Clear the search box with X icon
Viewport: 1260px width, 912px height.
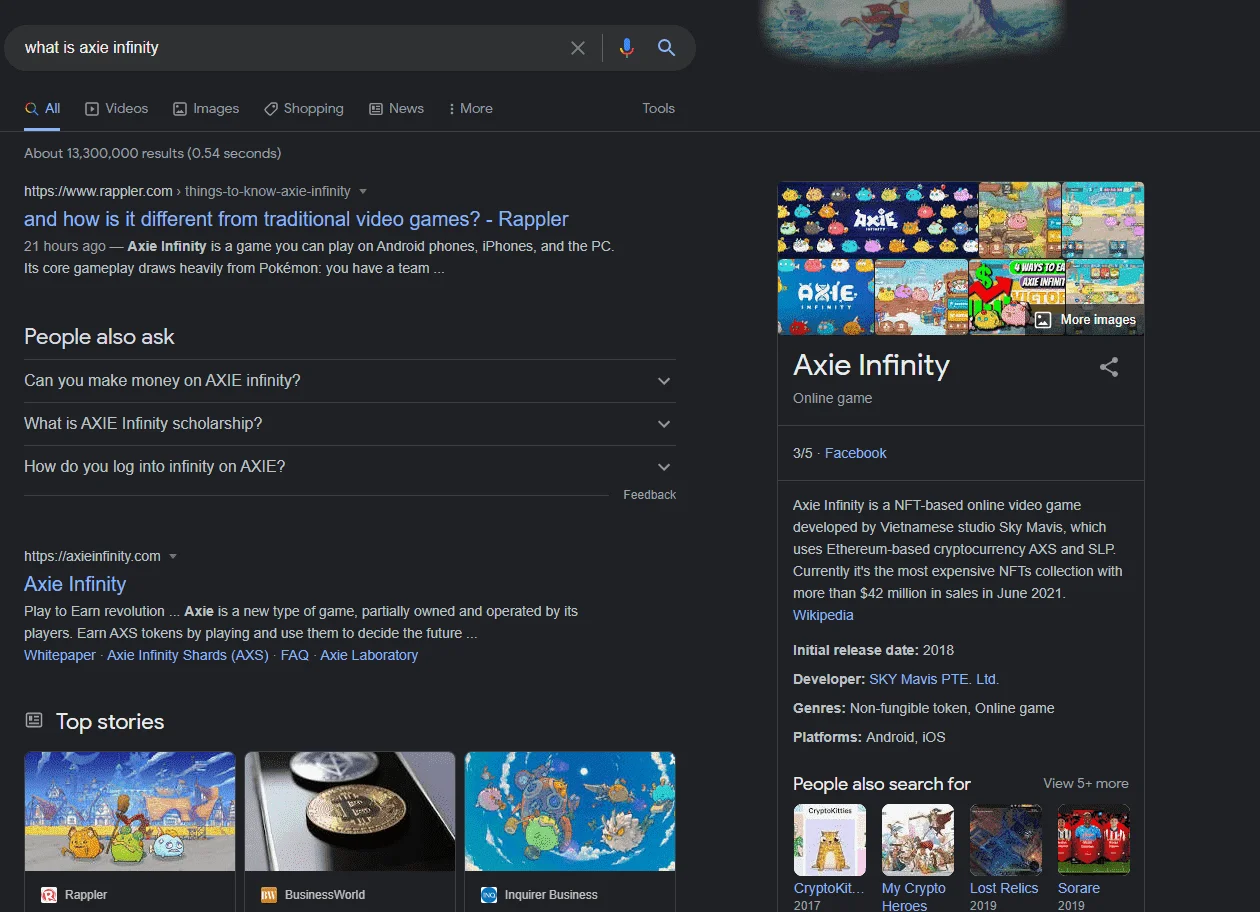578,48
